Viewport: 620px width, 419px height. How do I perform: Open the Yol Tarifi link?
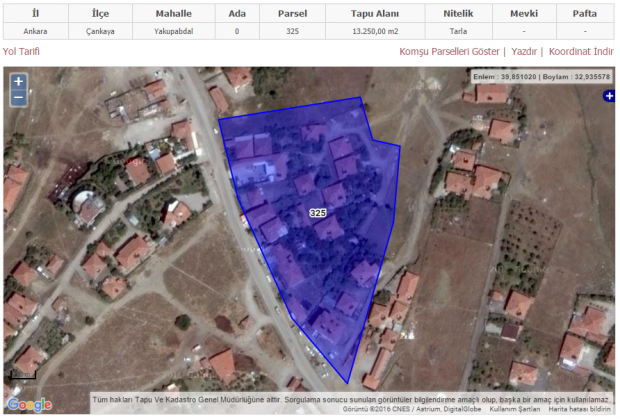point(21,51)
